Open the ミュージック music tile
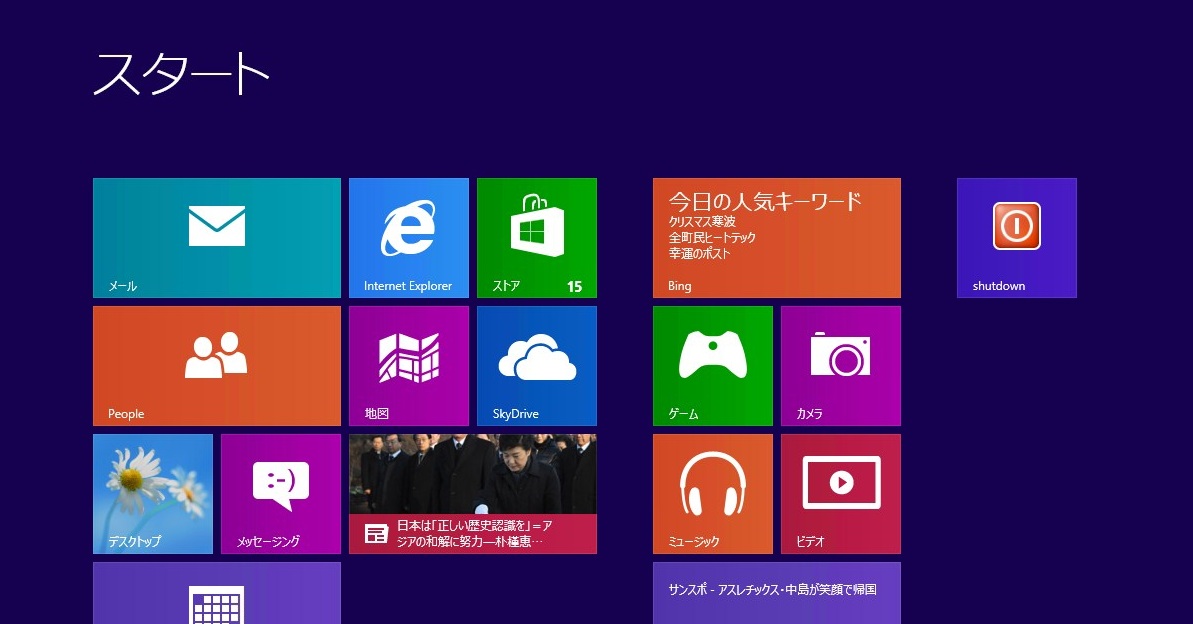This screenshot has width=1193, height=624. (713, 494)
